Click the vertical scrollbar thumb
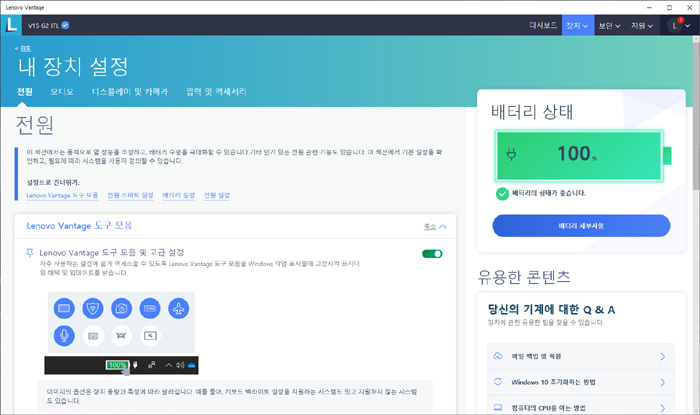 (x=696, y=116)
